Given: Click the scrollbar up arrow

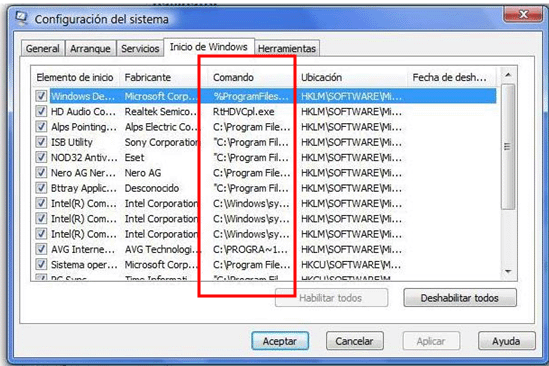Looking at the screenshot, I should coord(508,75).
